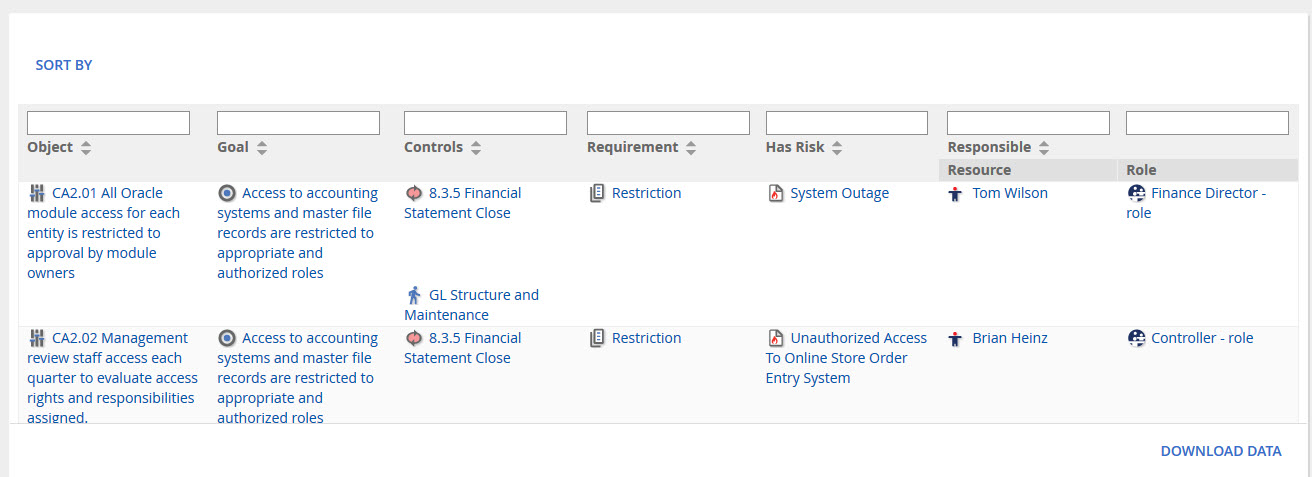Sort by the Has Risk column arrows

[837, 148]
